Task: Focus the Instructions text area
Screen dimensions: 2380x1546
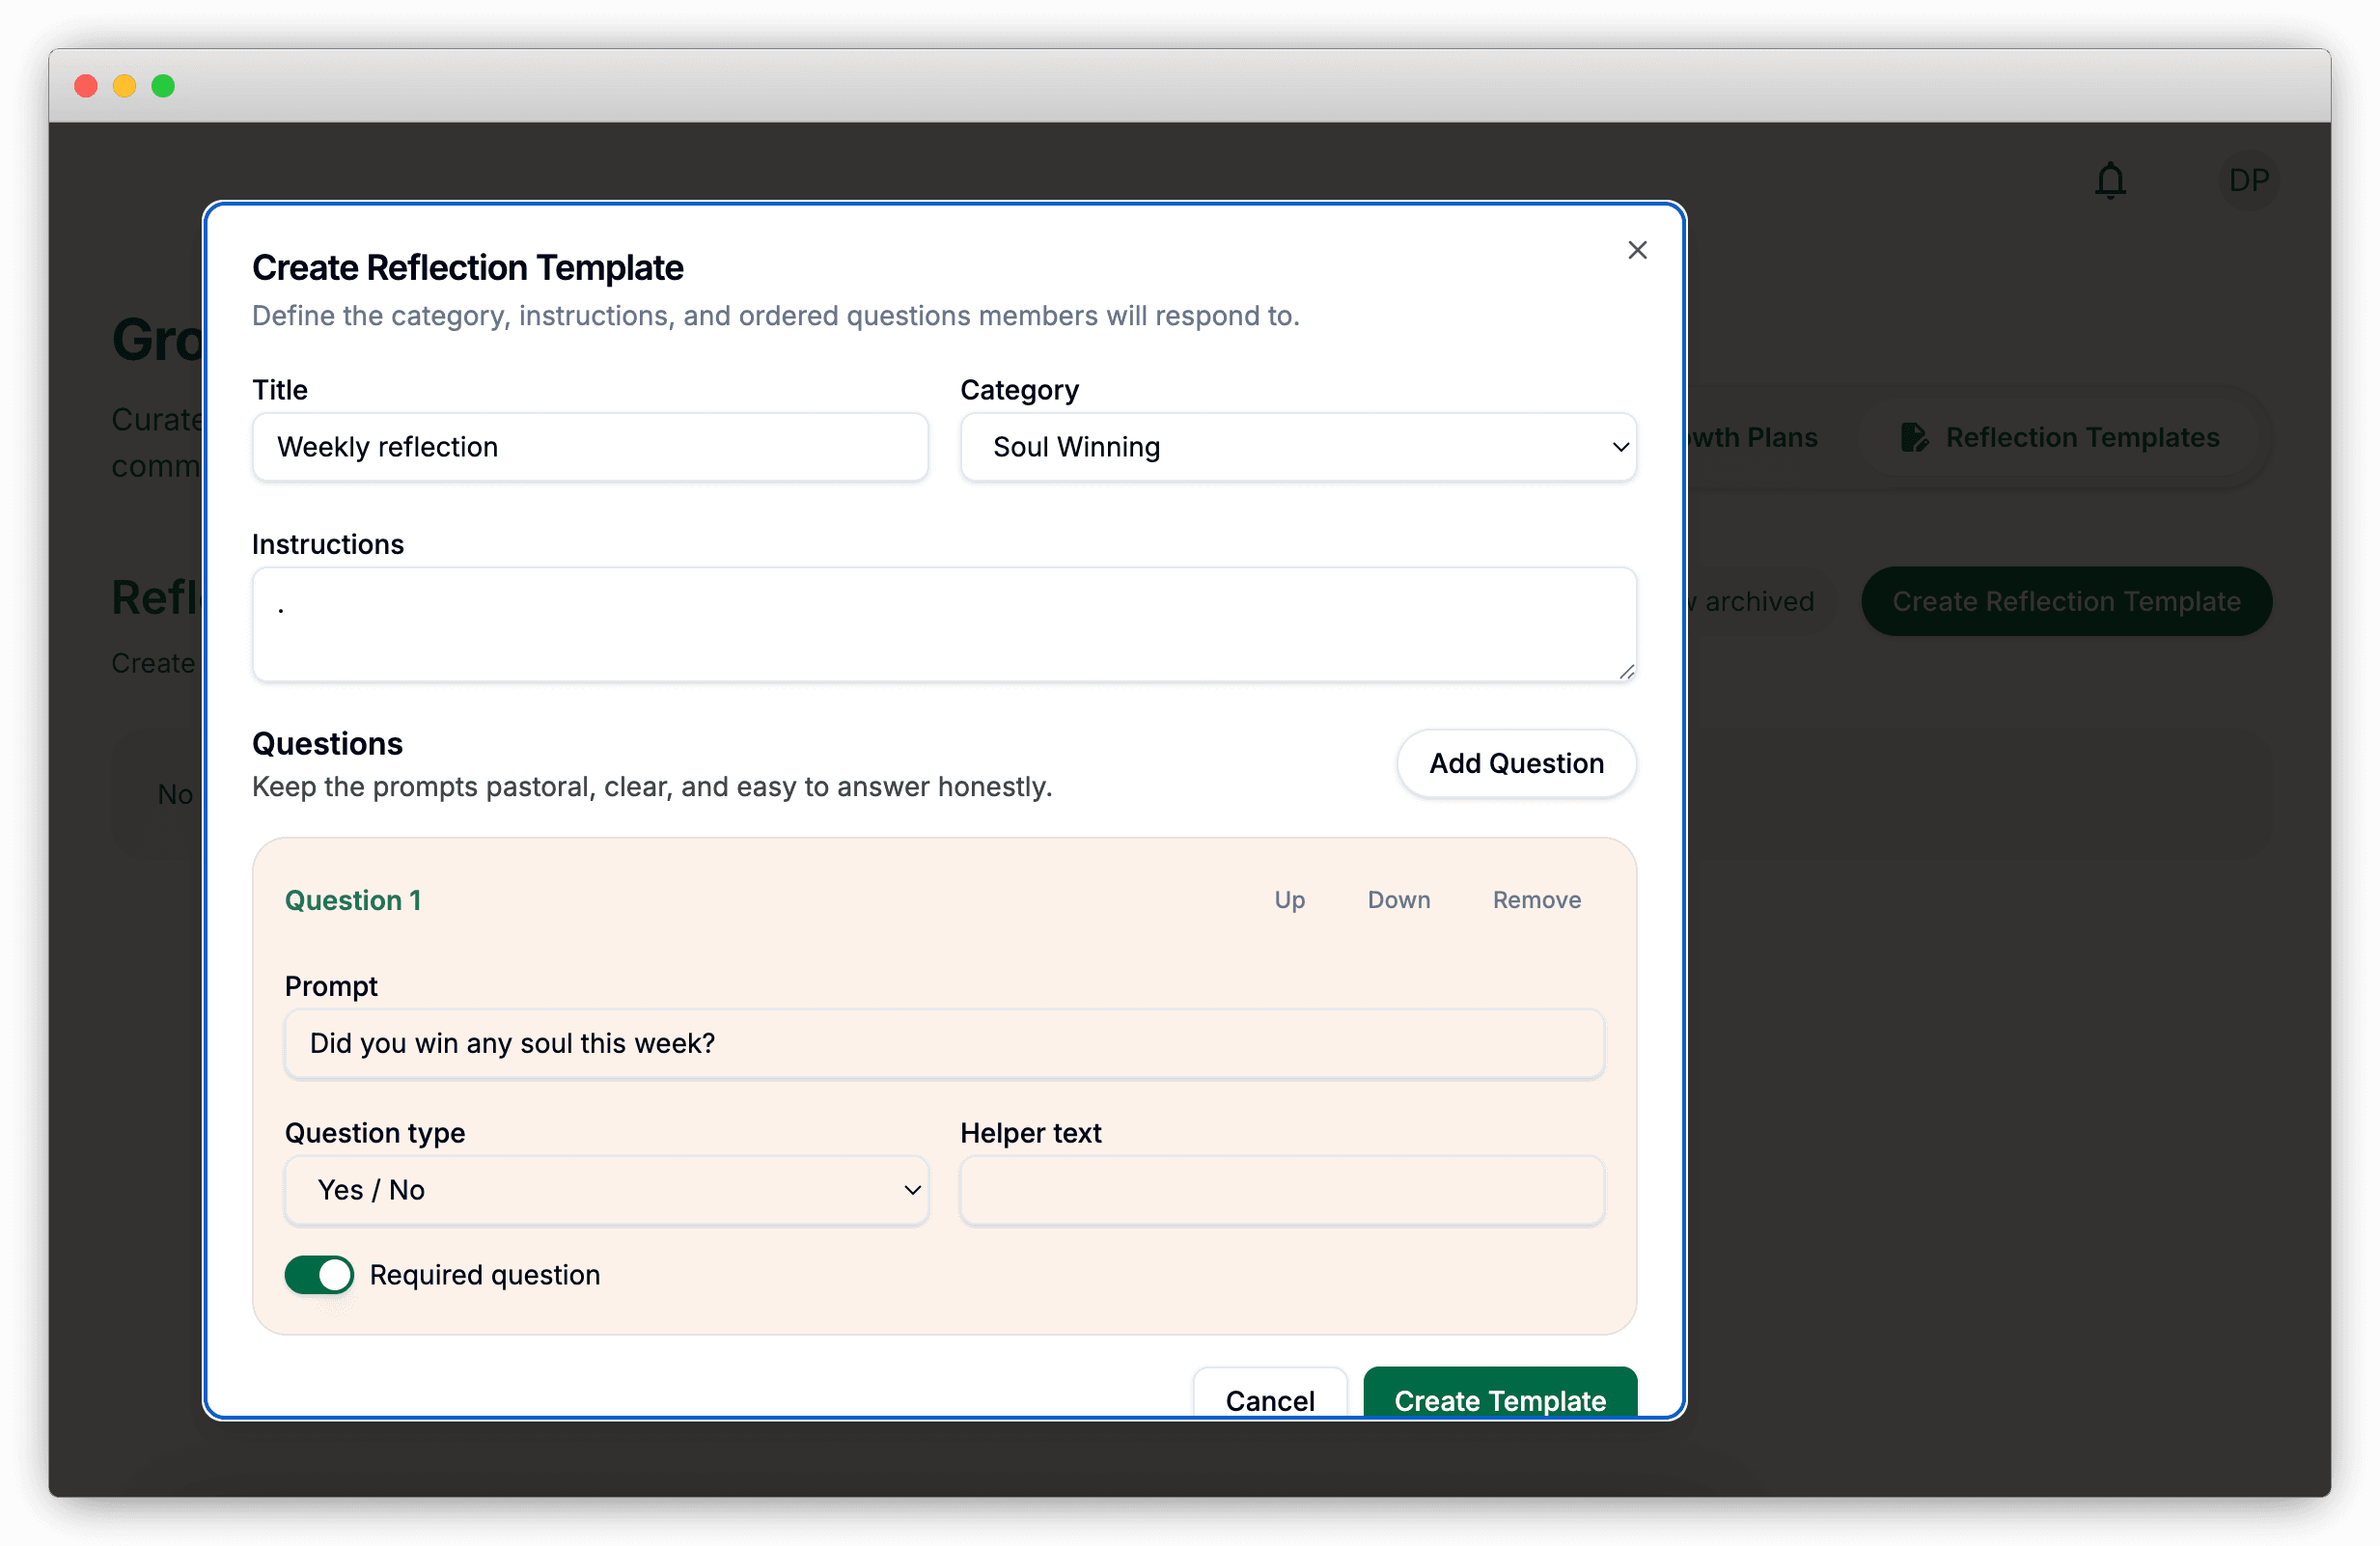Action: point(944,625)
